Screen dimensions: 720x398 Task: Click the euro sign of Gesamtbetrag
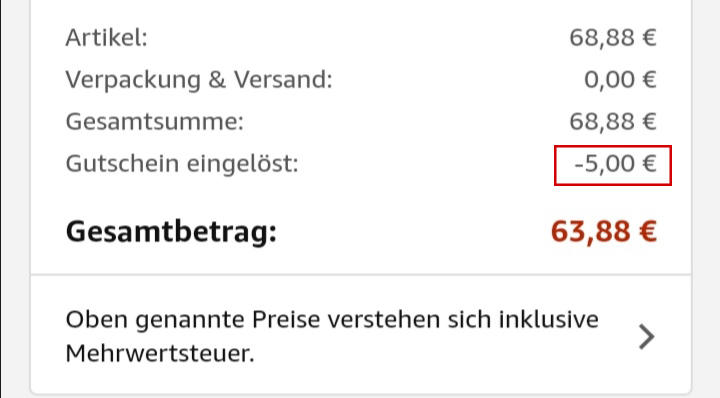[x=648, y=231]
